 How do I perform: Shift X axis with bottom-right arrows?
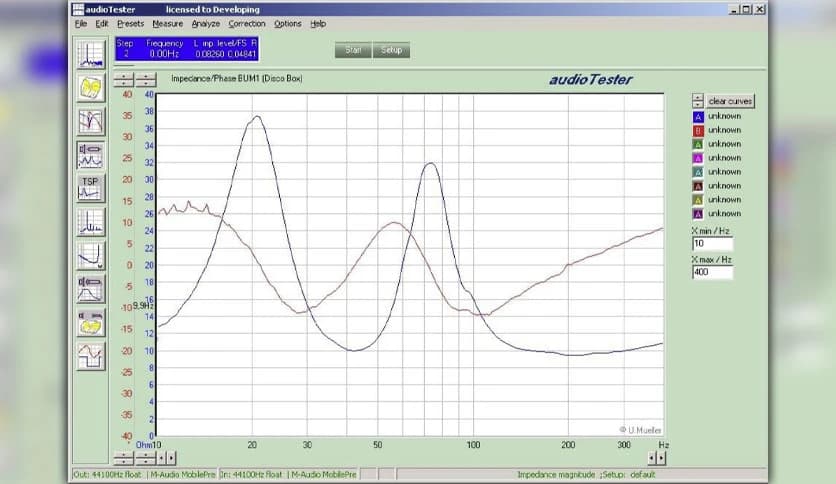(x=657, y=458)
